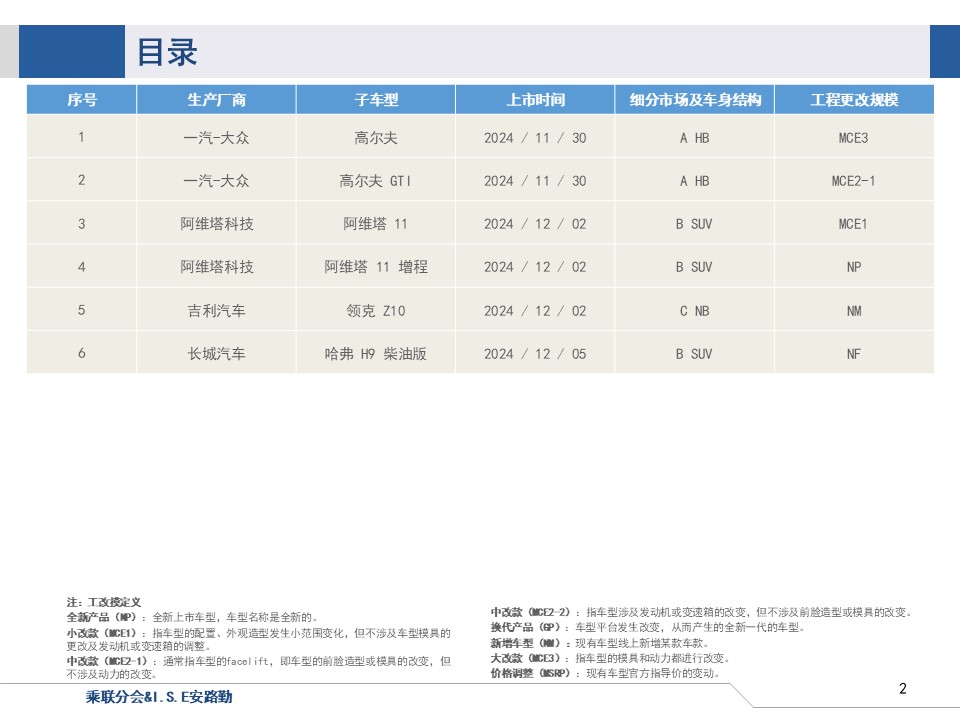Image resolution: width=960 pixels, height=720 pixels.
Task: Click the 高尔夫 GTI model cell
Action: click(x=376, y=181)
